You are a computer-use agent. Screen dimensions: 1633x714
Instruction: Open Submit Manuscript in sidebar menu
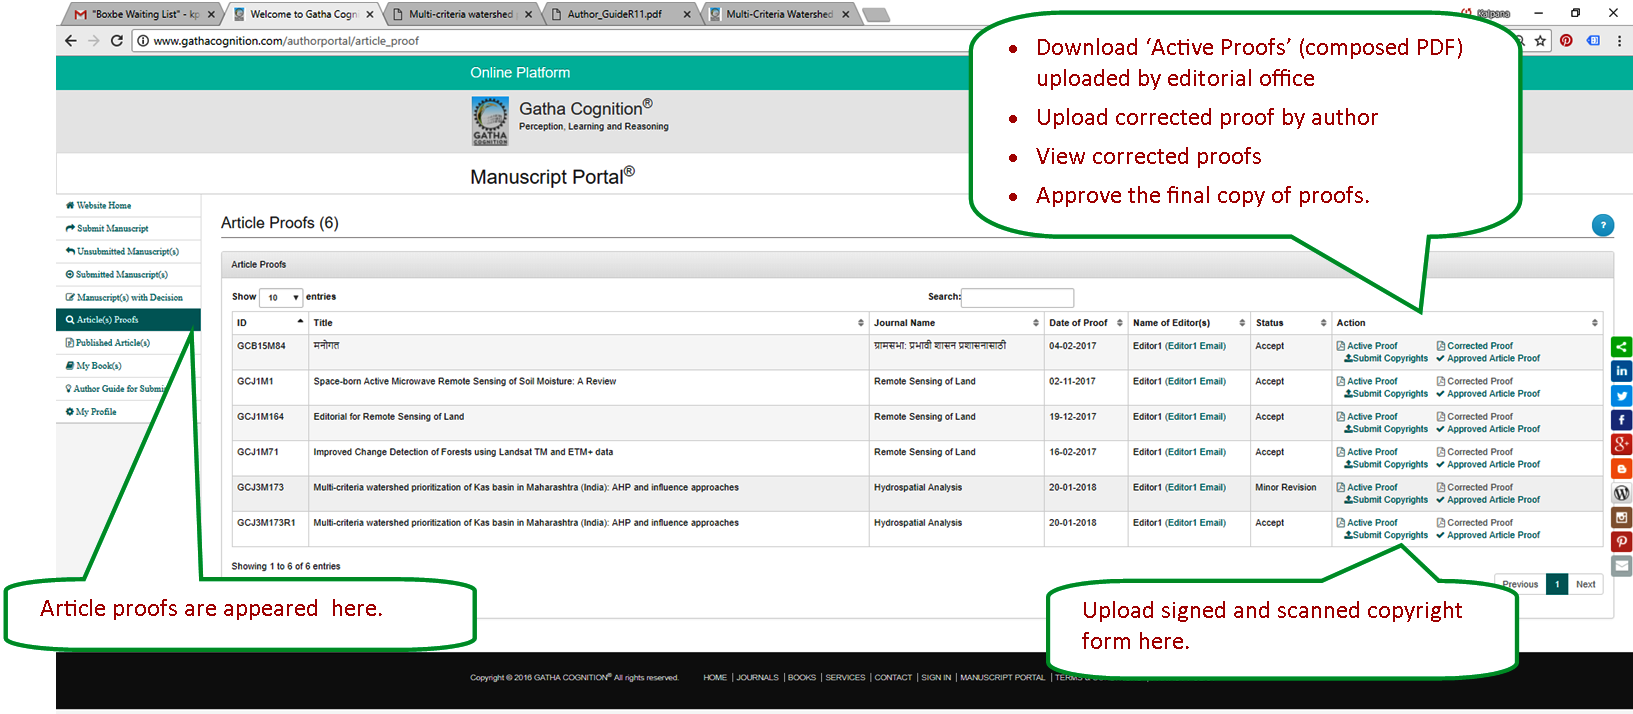point(112,229)
